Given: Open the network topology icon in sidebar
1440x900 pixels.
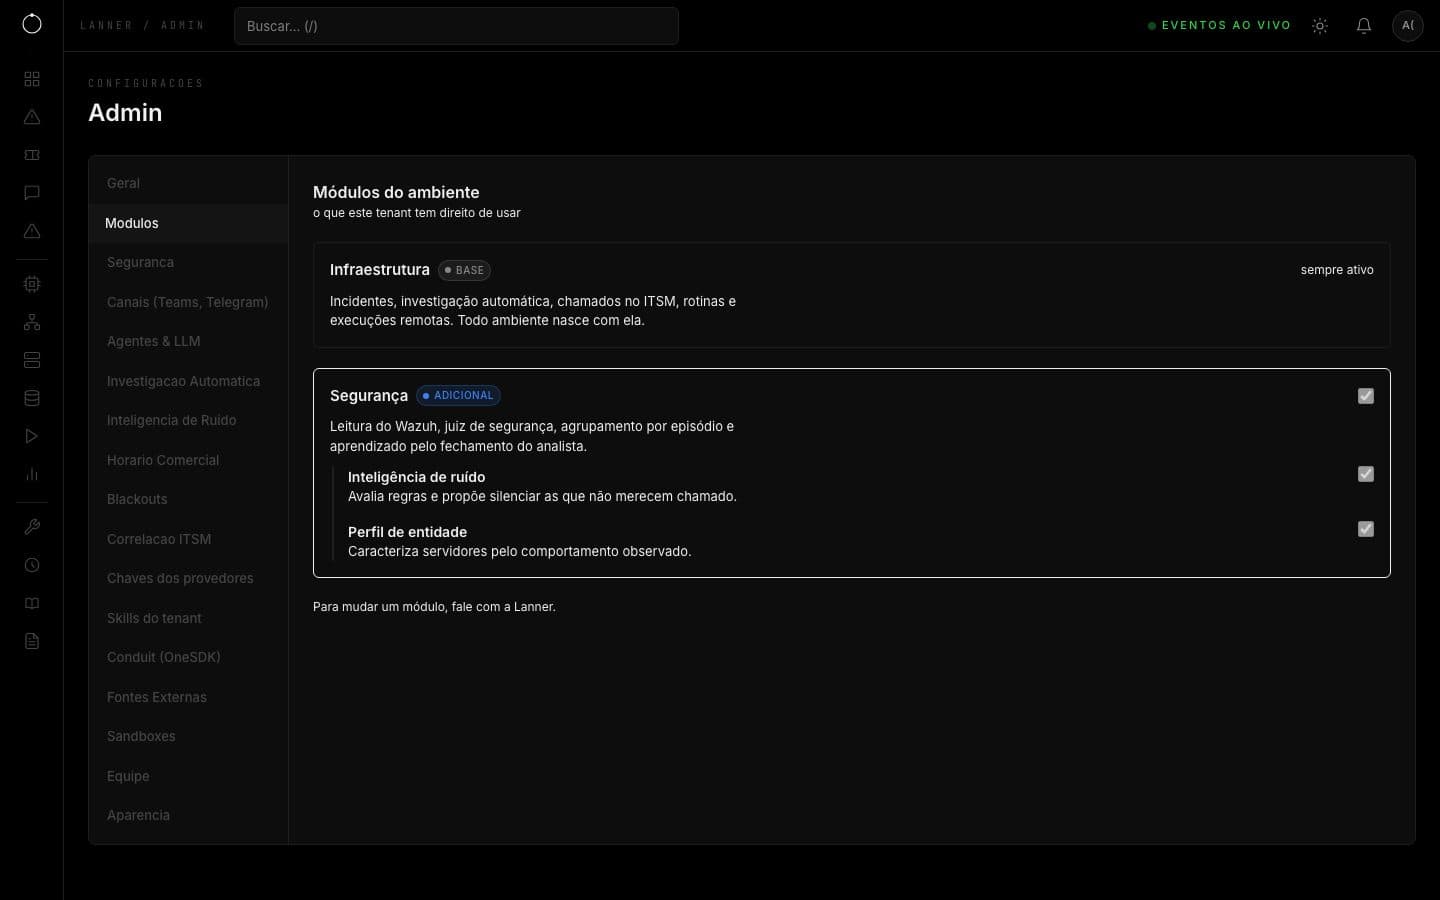Looking at the screenshot, I should click(32, 322).
